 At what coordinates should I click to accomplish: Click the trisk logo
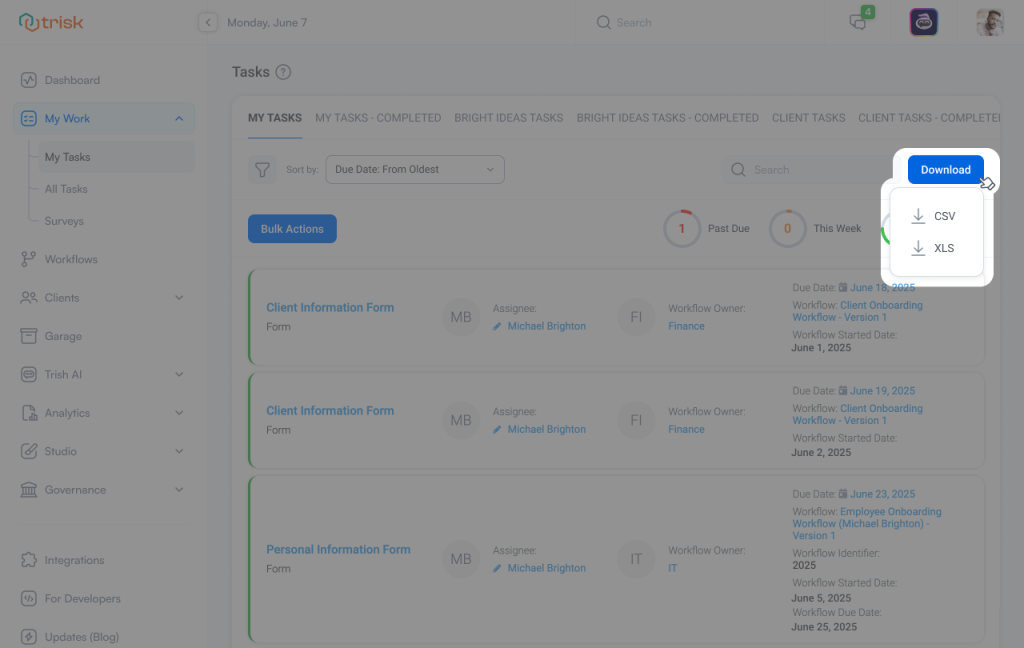(x=51, y=22)
